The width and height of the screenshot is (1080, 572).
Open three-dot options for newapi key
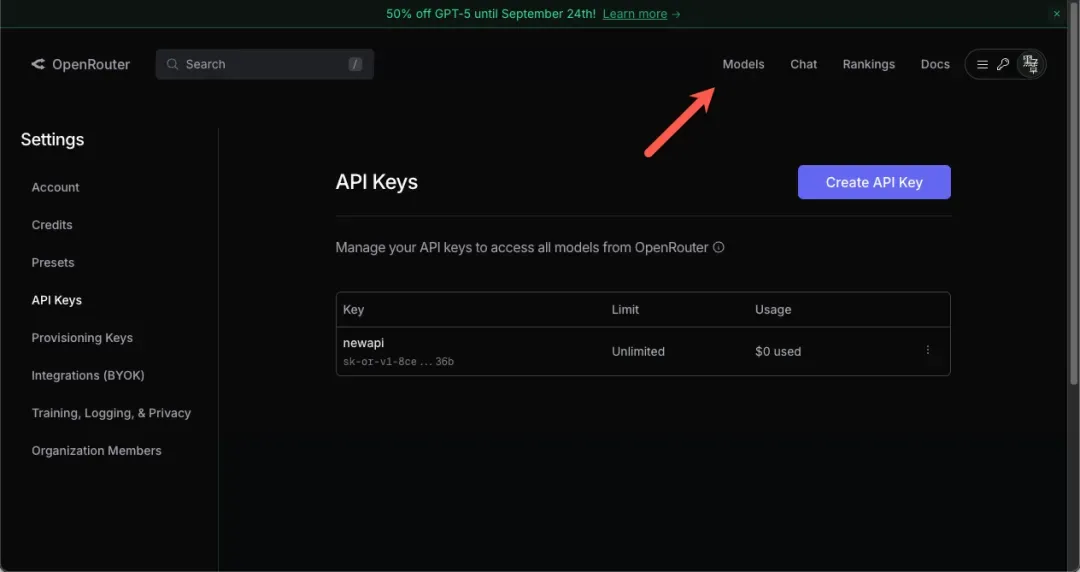[x=928, y=350]
